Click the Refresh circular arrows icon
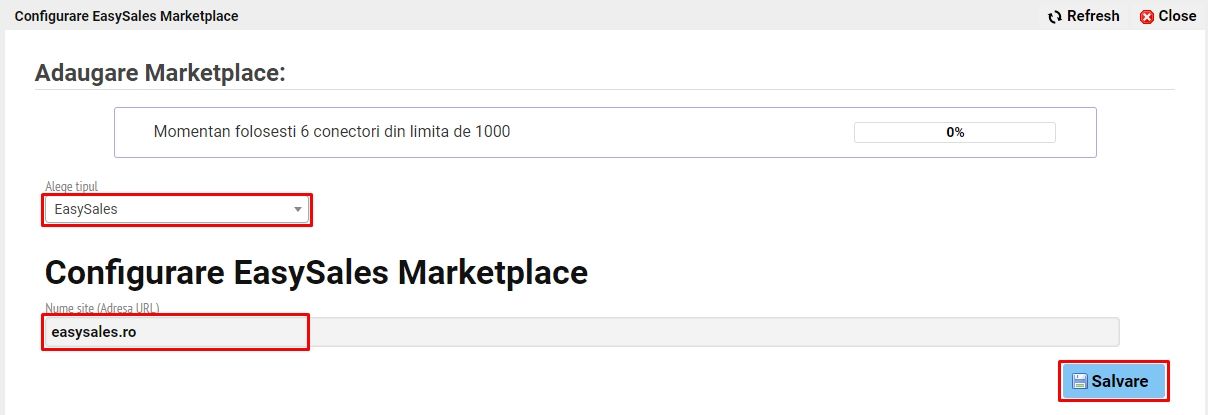 click(1055, 16)
